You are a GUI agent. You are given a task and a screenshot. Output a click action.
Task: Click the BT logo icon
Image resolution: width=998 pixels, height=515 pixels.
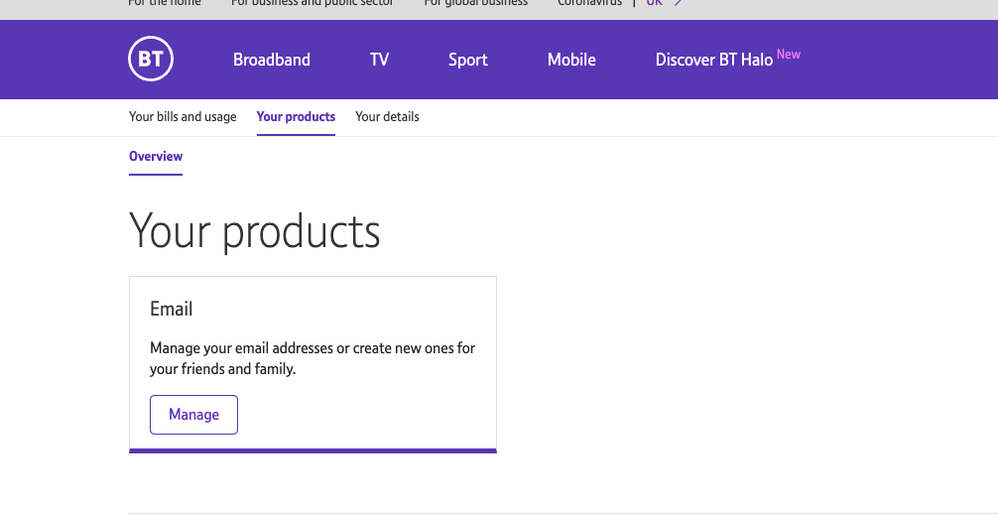151,60
